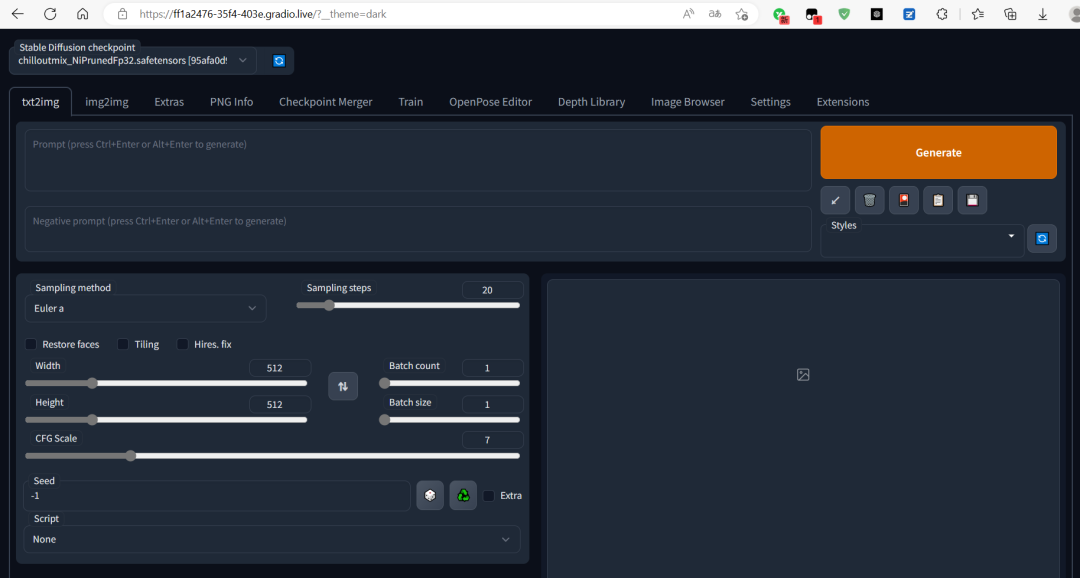The height and width of the screenshot is (578, 1080).
Task: Toggle the Tiling checkbox
Action: click(123, 344)
